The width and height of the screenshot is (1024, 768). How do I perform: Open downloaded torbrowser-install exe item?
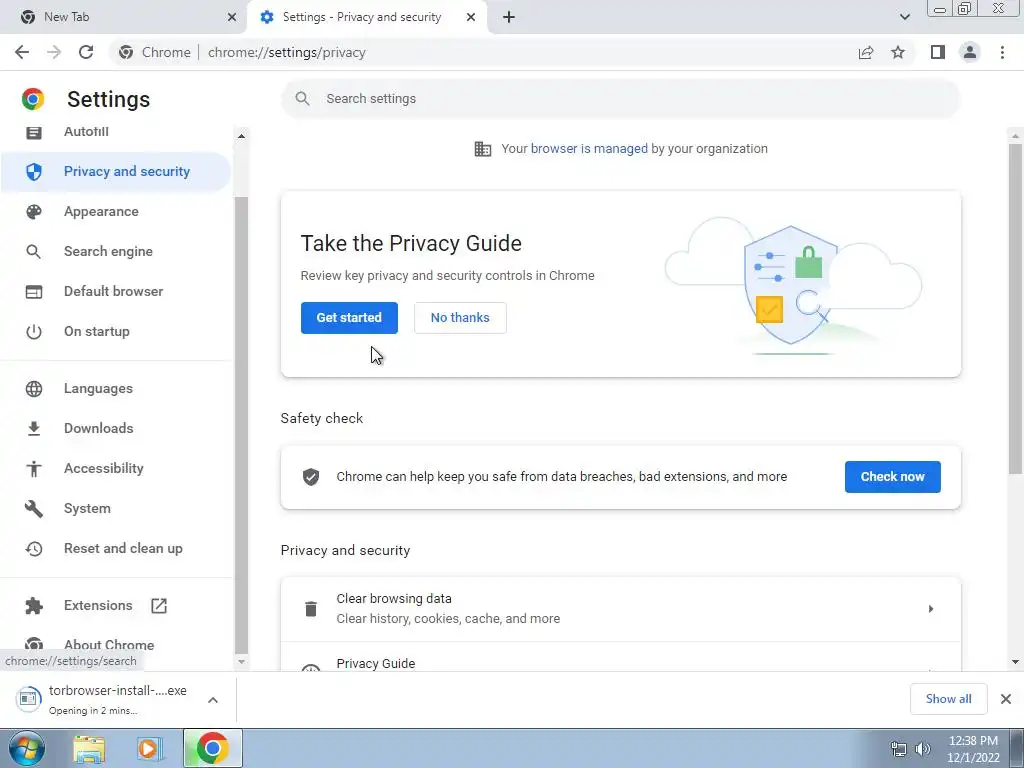coord(103,699)
